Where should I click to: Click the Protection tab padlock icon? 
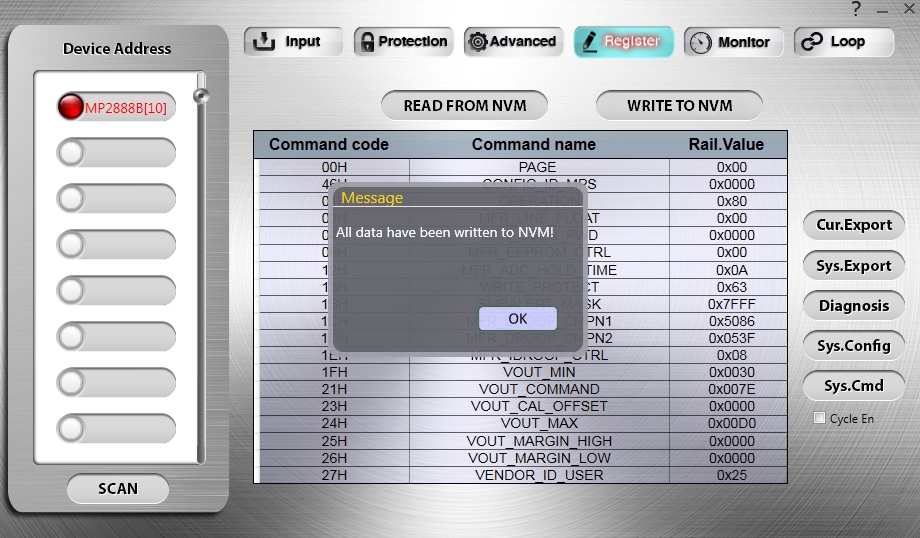(x=367, y=42)
